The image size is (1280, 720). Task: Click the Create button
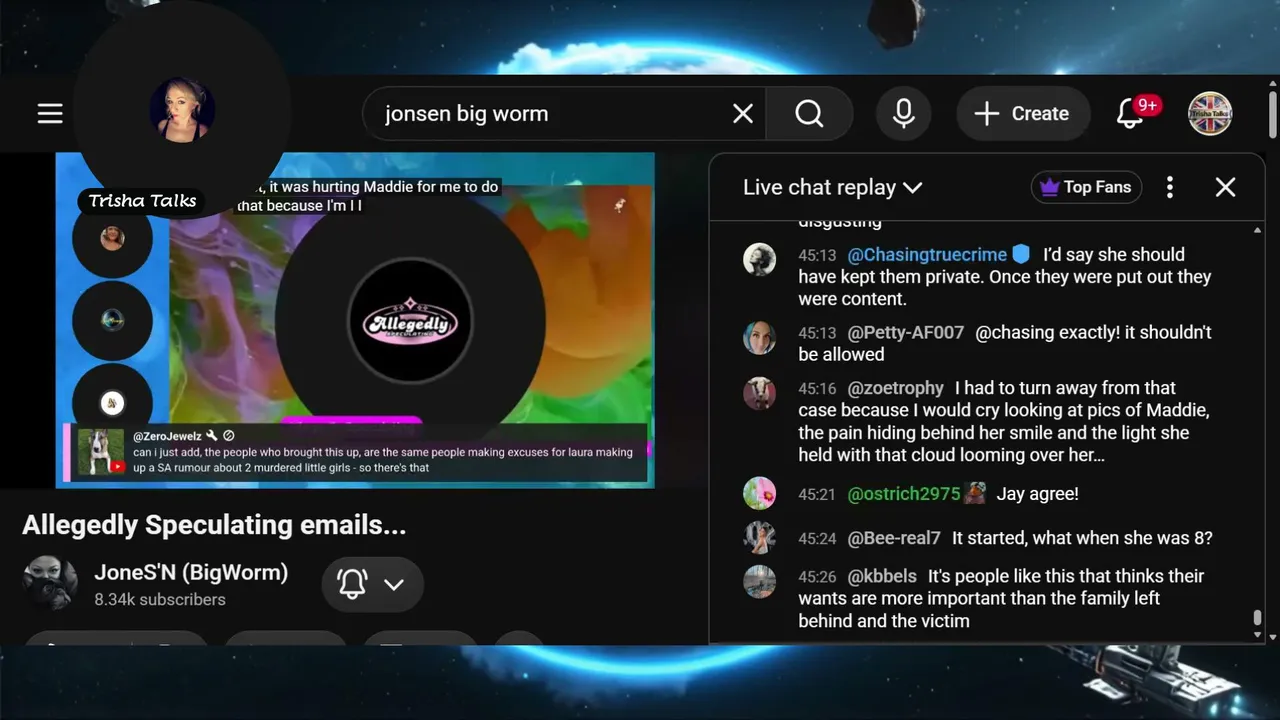pyautogui.click(x=1023, y=114)
